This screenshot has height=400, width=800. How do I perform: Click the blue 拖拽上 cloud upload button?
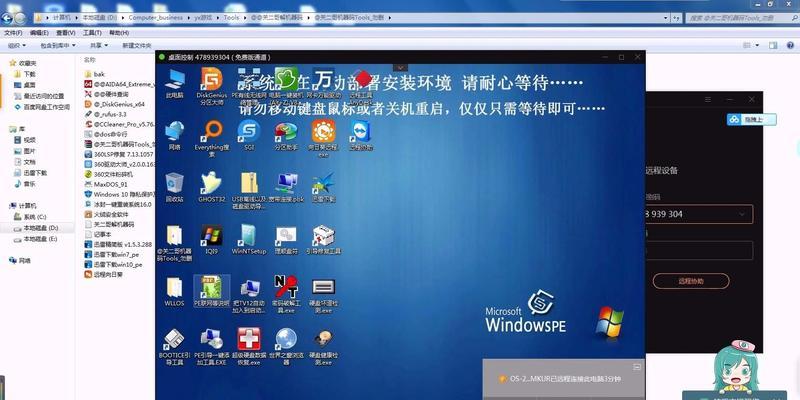pos(752,119)
